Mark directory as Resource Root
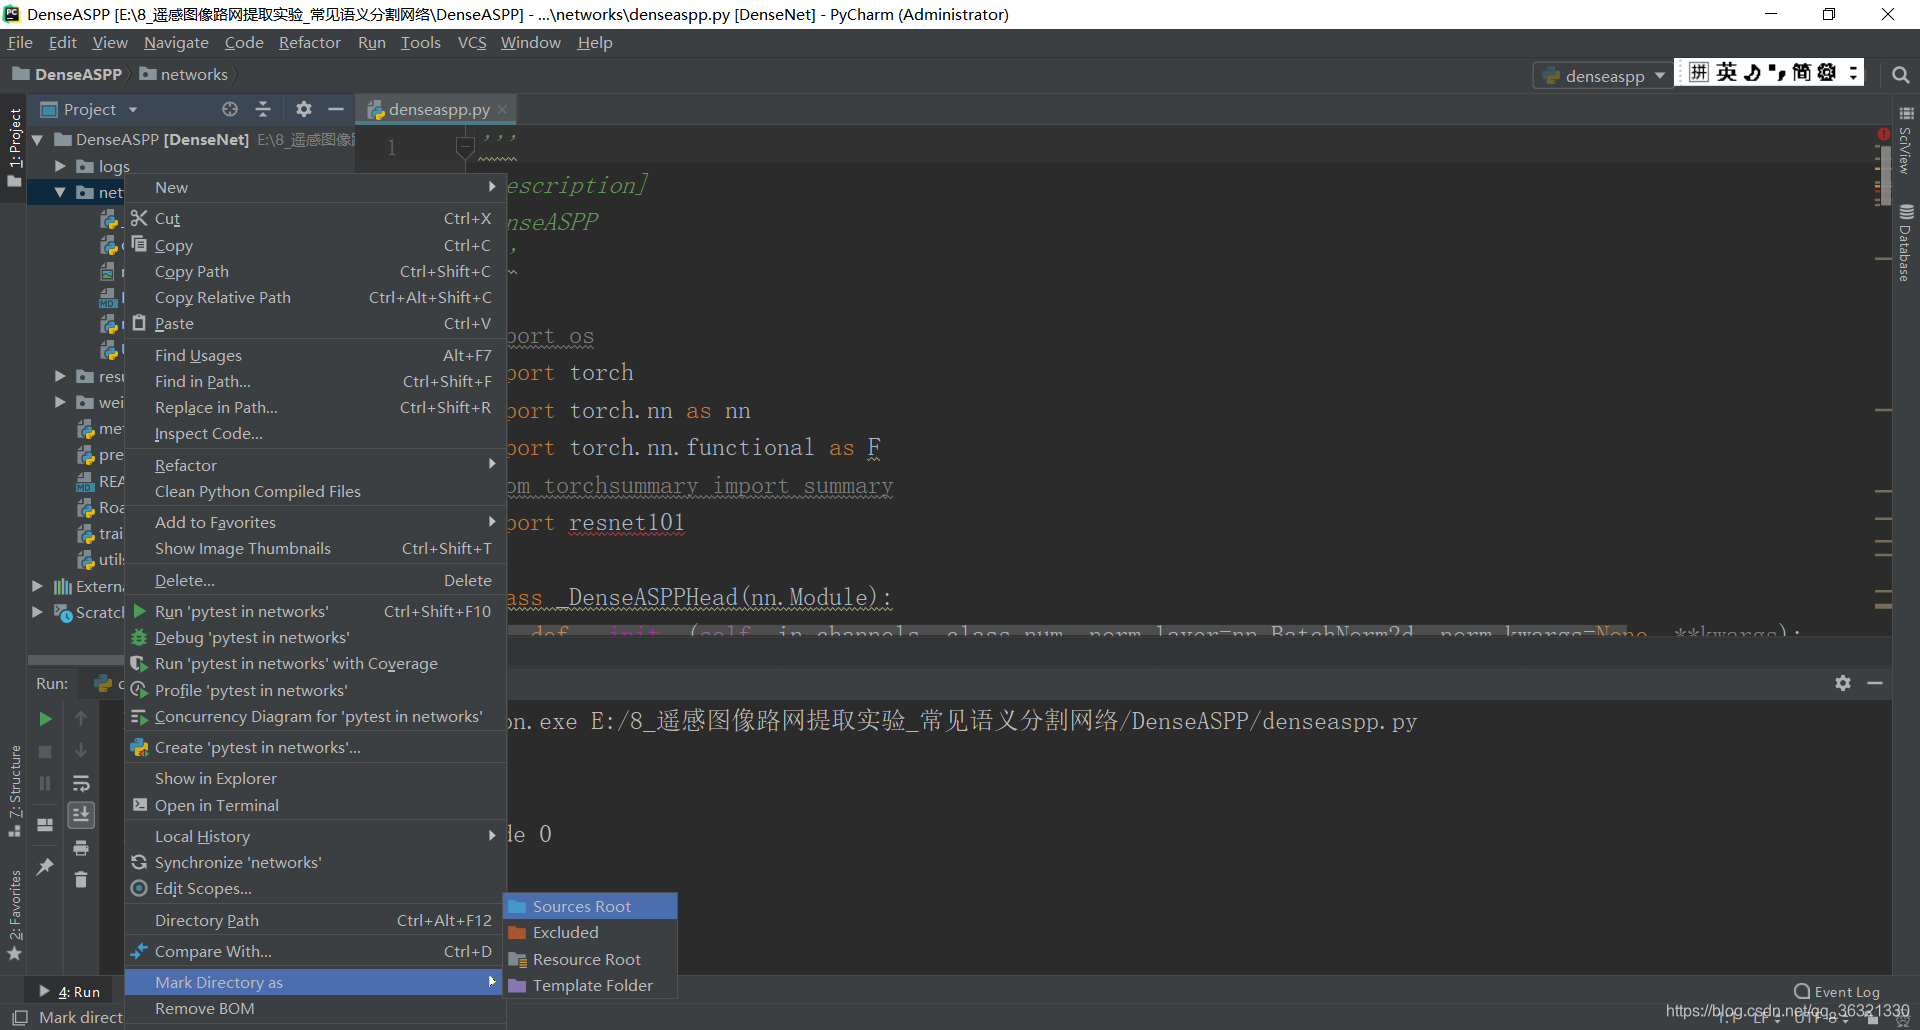Image resolution: width=1920 pixels, height=1030 pixels. pyautogui.click(x=590, y=959)
